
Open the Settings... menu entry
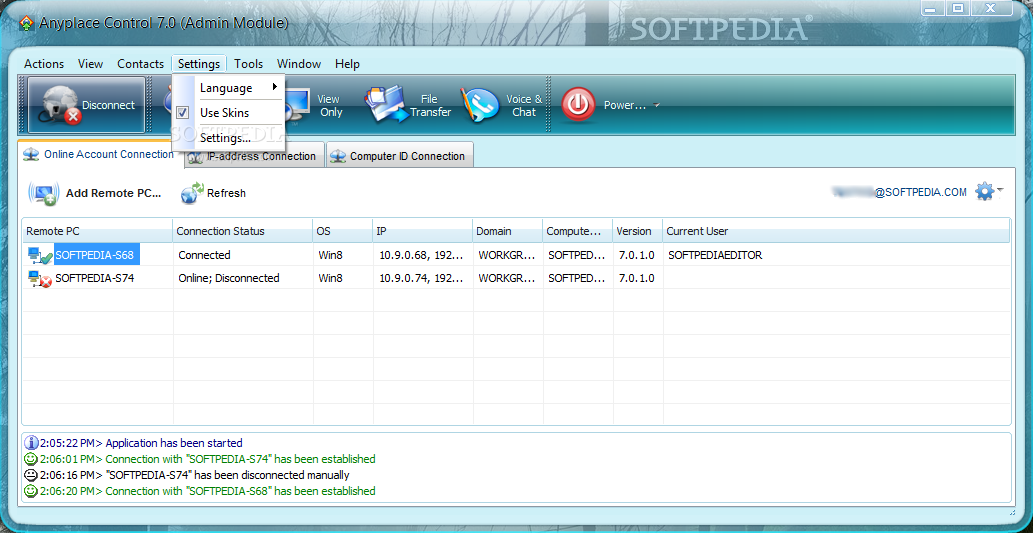[x=229, y=138]
